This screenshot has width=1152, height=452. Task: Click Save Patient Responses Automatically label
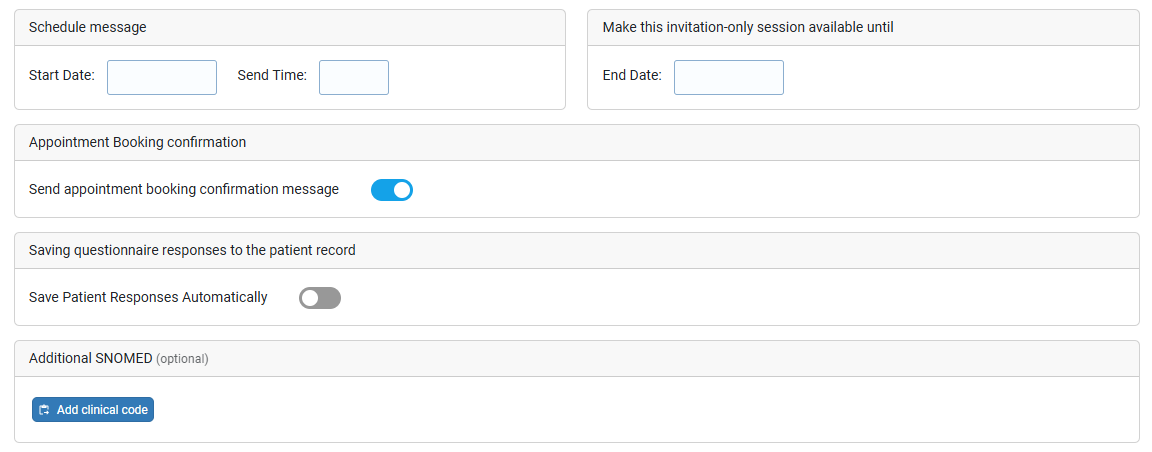(148, 297)
